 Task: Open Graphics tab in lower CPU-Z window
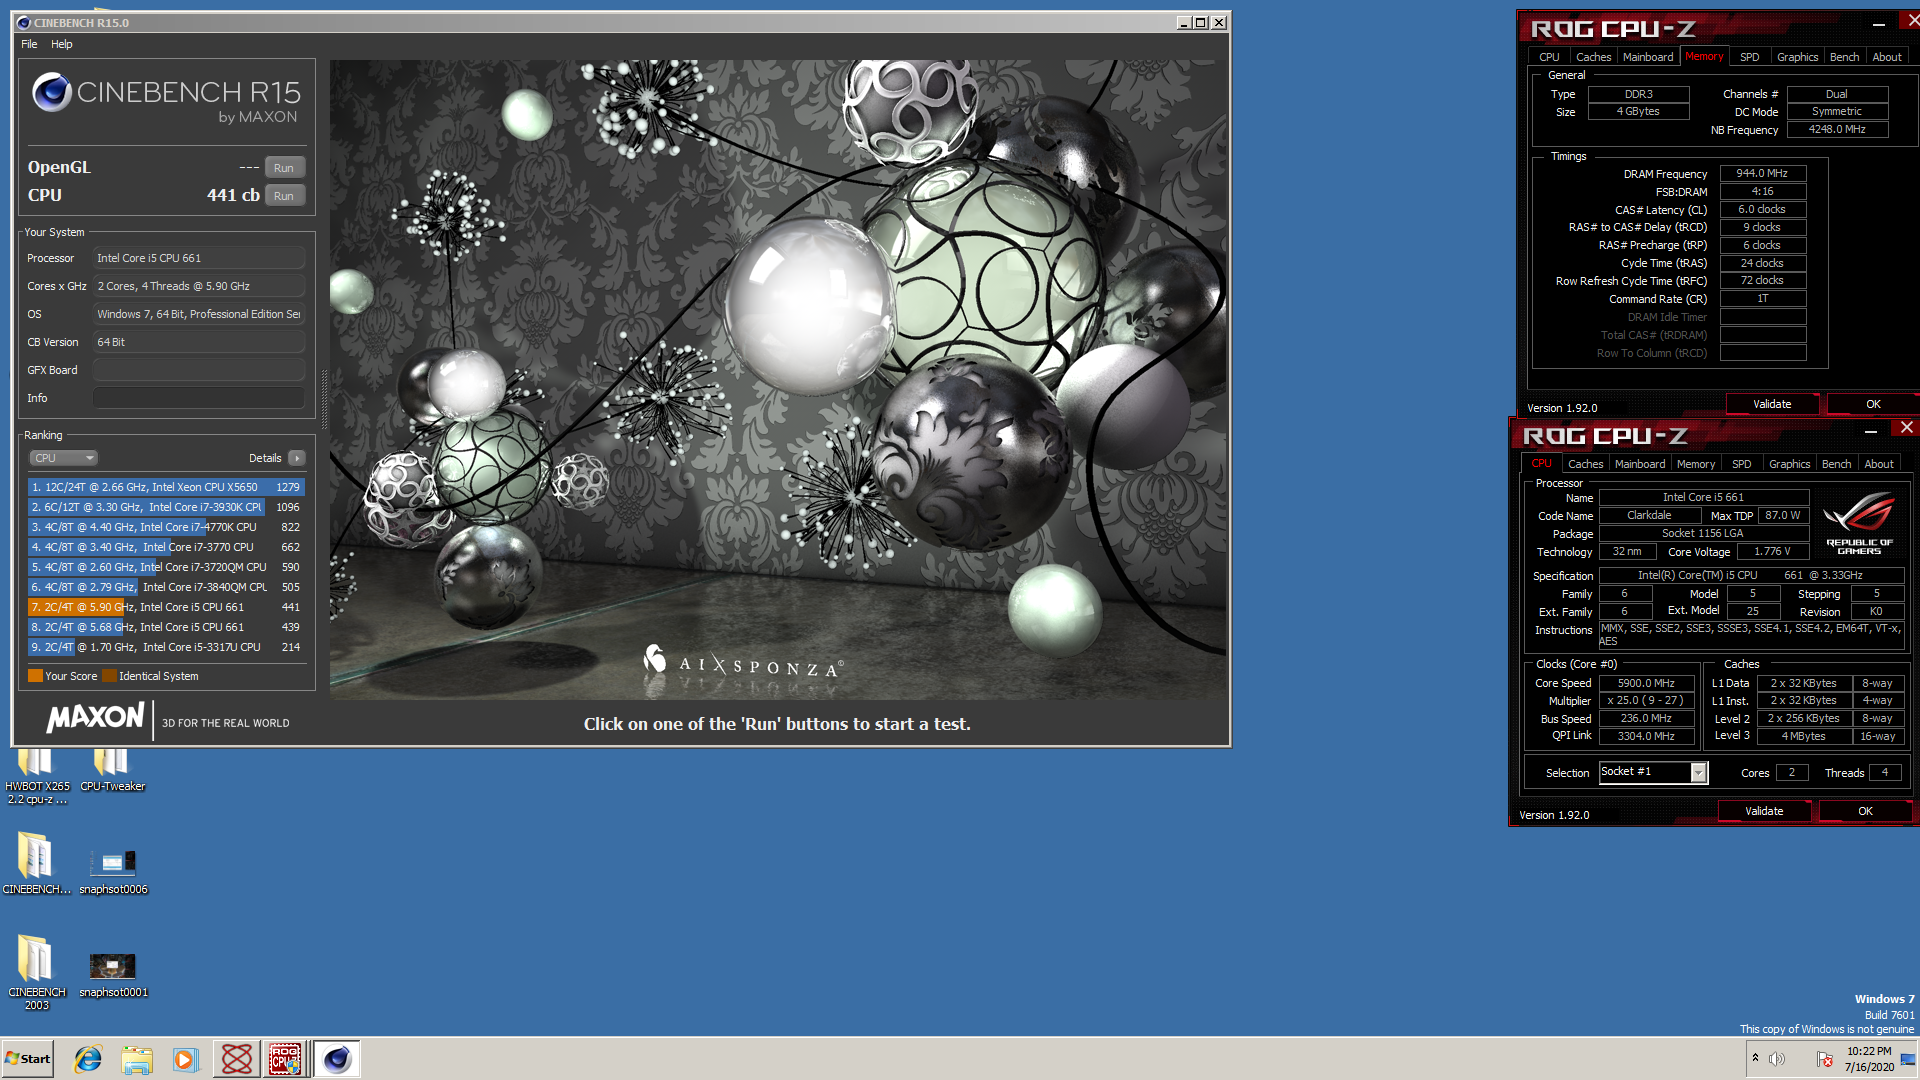click(x=1789, y=464)
